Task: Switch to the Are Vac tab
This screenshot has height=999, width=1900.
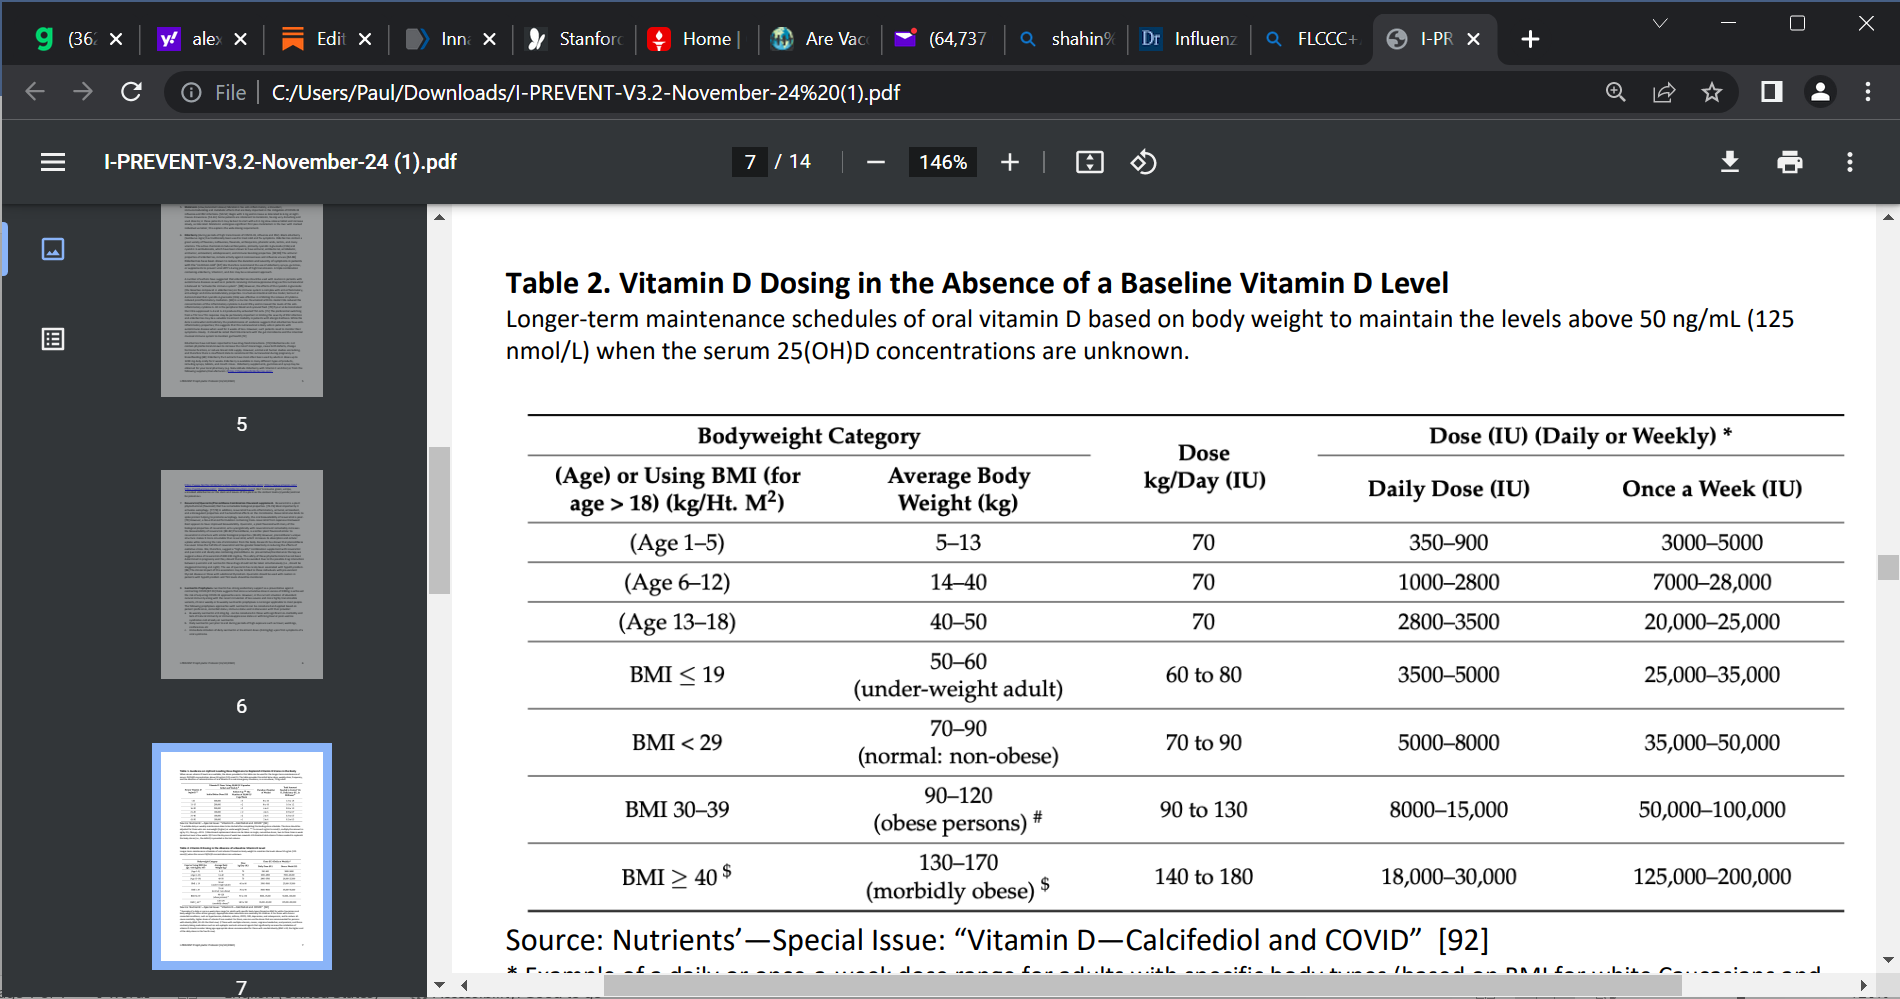Action: [x=820, y=39]
